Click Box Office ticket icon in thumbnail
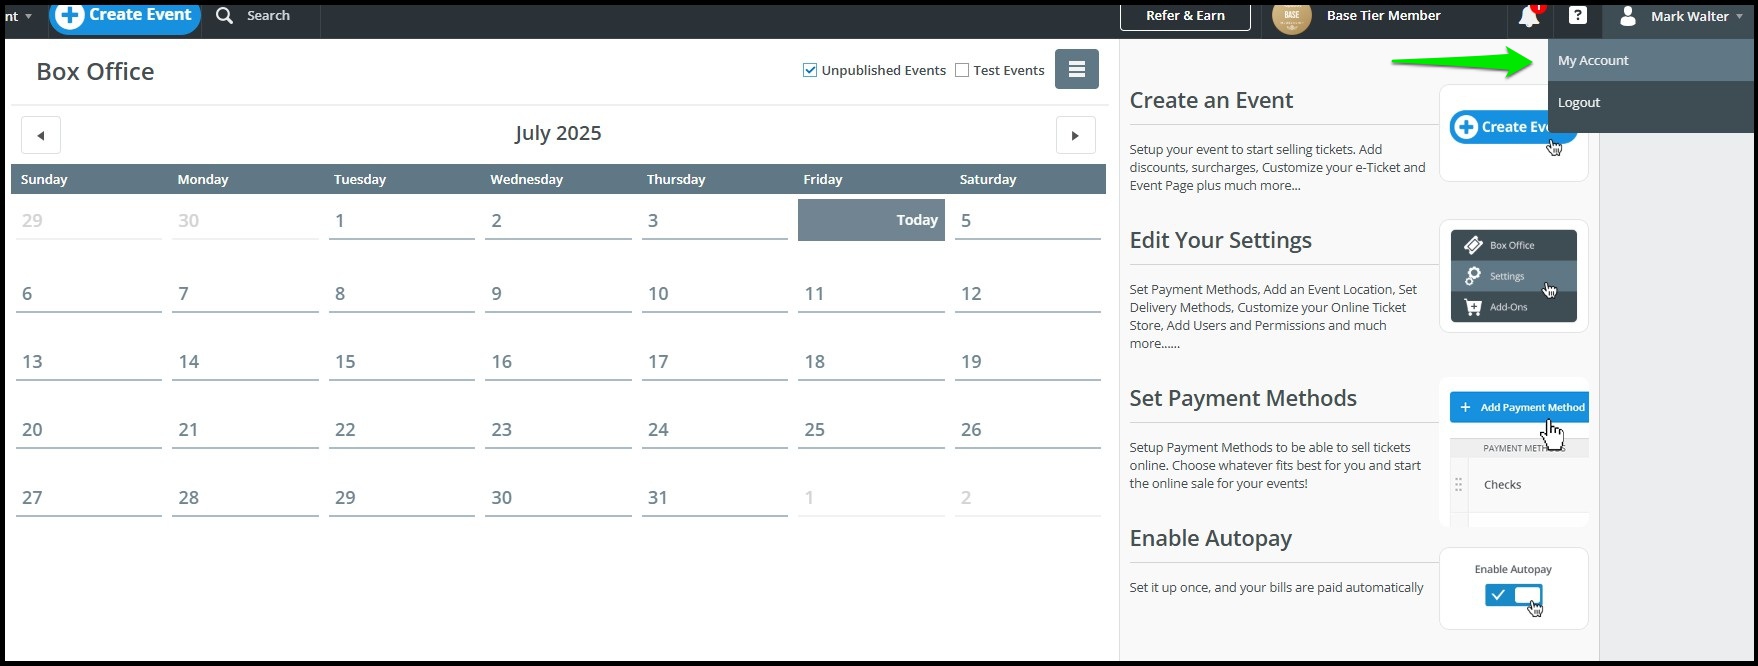Viewport: 1758px width, 666px height. click(x=1473, y=245)
